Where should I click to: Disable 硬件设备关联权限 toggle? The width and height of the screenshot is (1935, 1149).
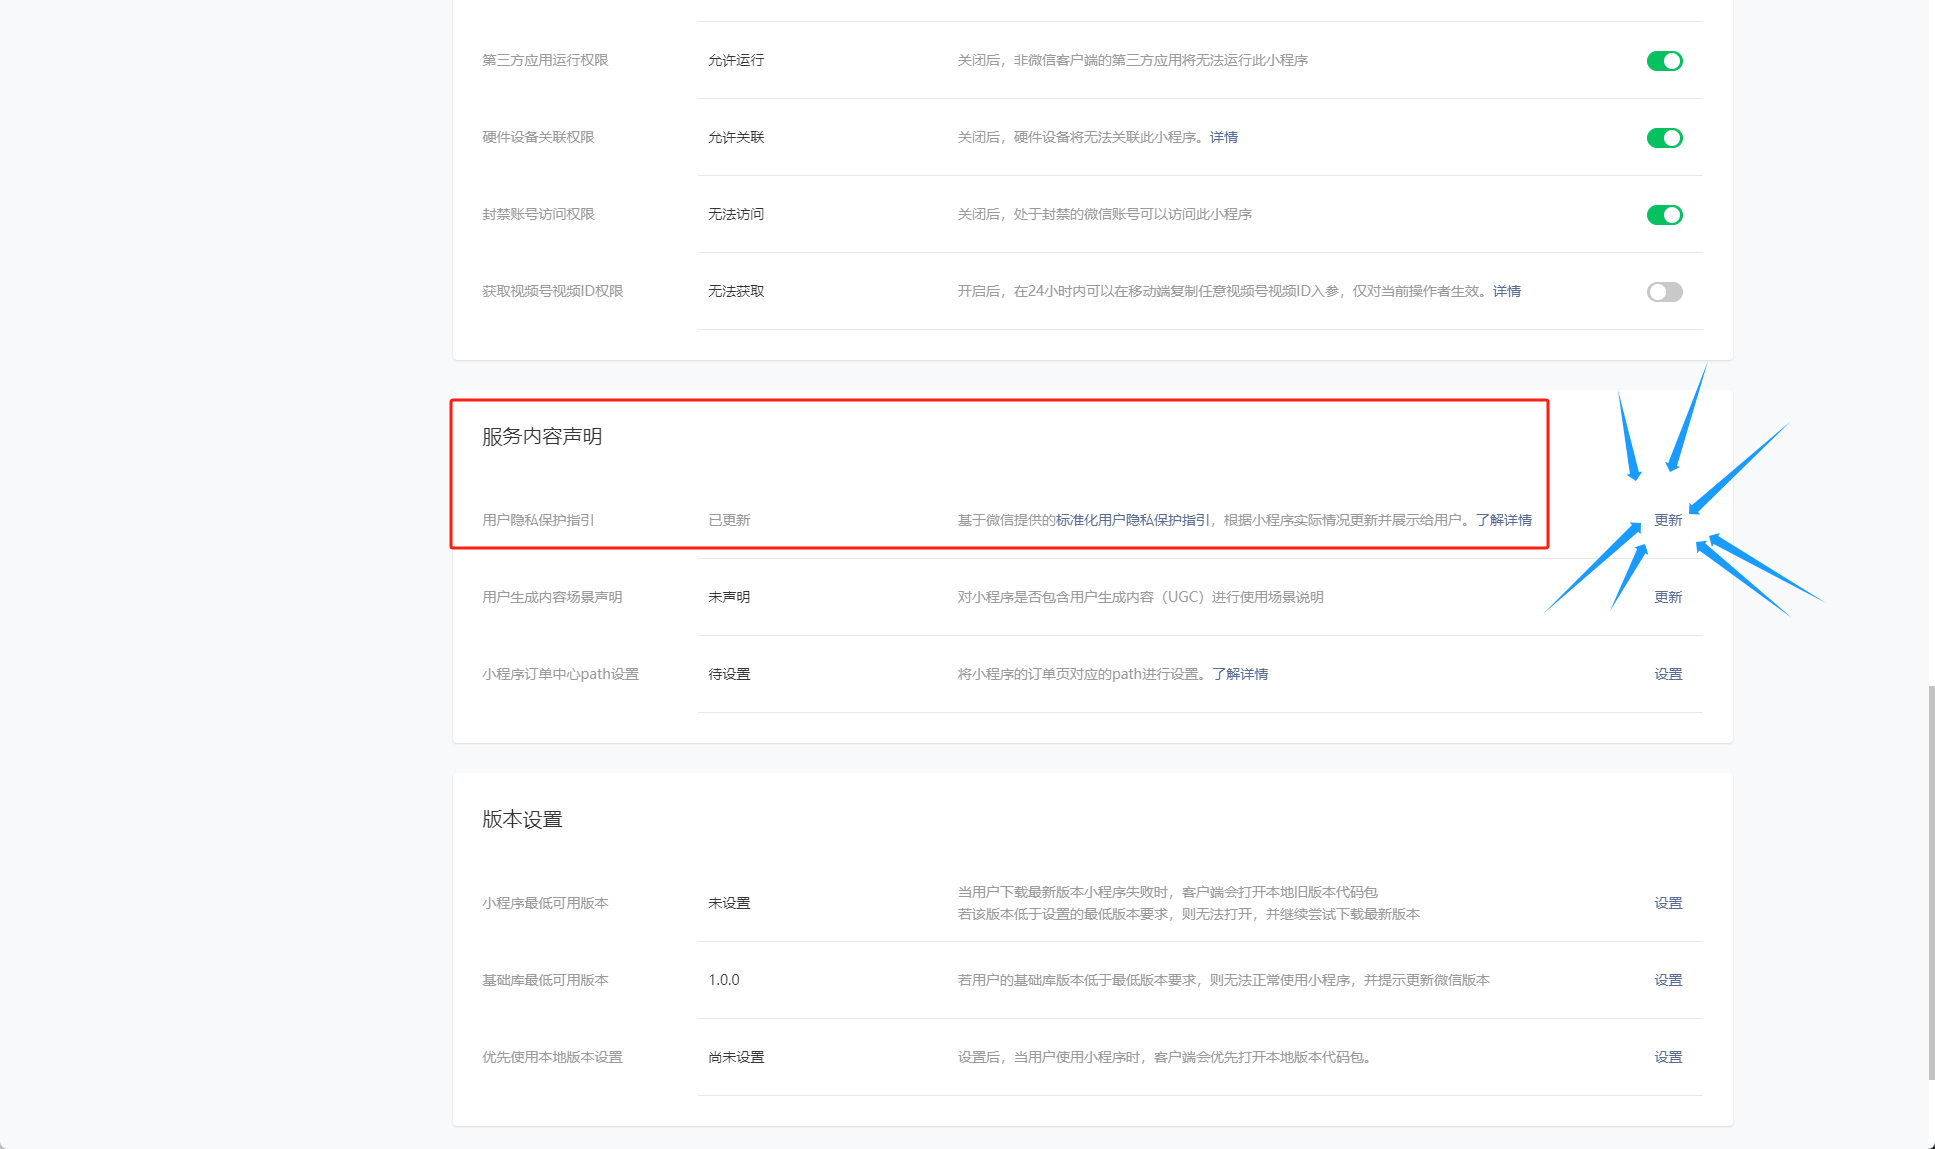(x=1664, y=138)
